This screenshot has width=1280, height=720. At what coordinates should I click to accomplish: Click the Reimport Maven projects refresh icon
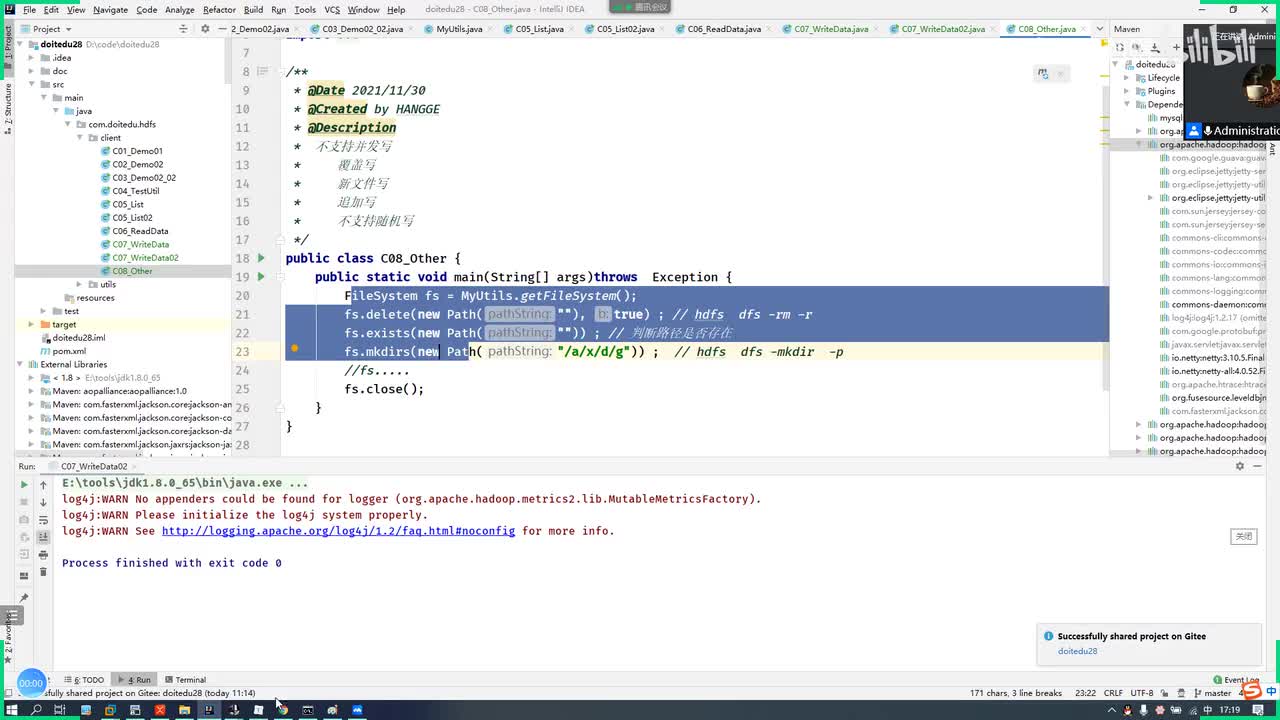(x=1120, y=48)
